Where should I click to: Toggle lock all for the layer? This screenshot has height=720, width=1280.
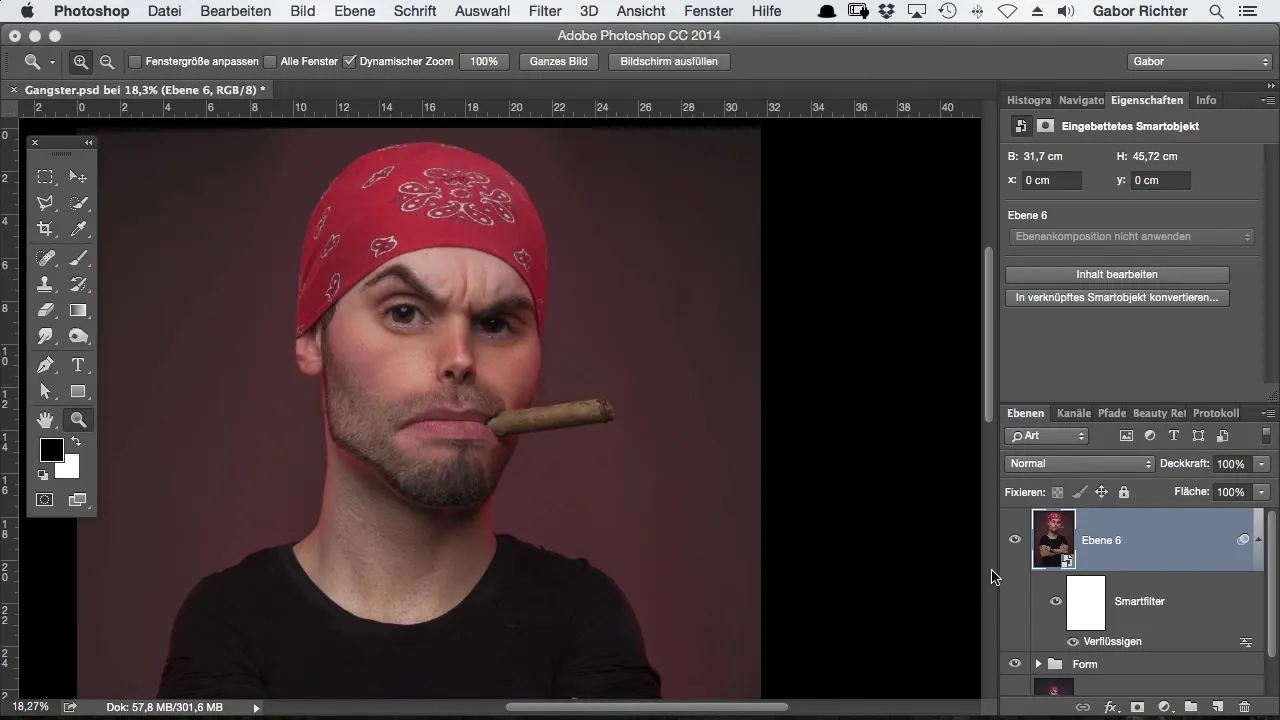tap(1124, 492)
